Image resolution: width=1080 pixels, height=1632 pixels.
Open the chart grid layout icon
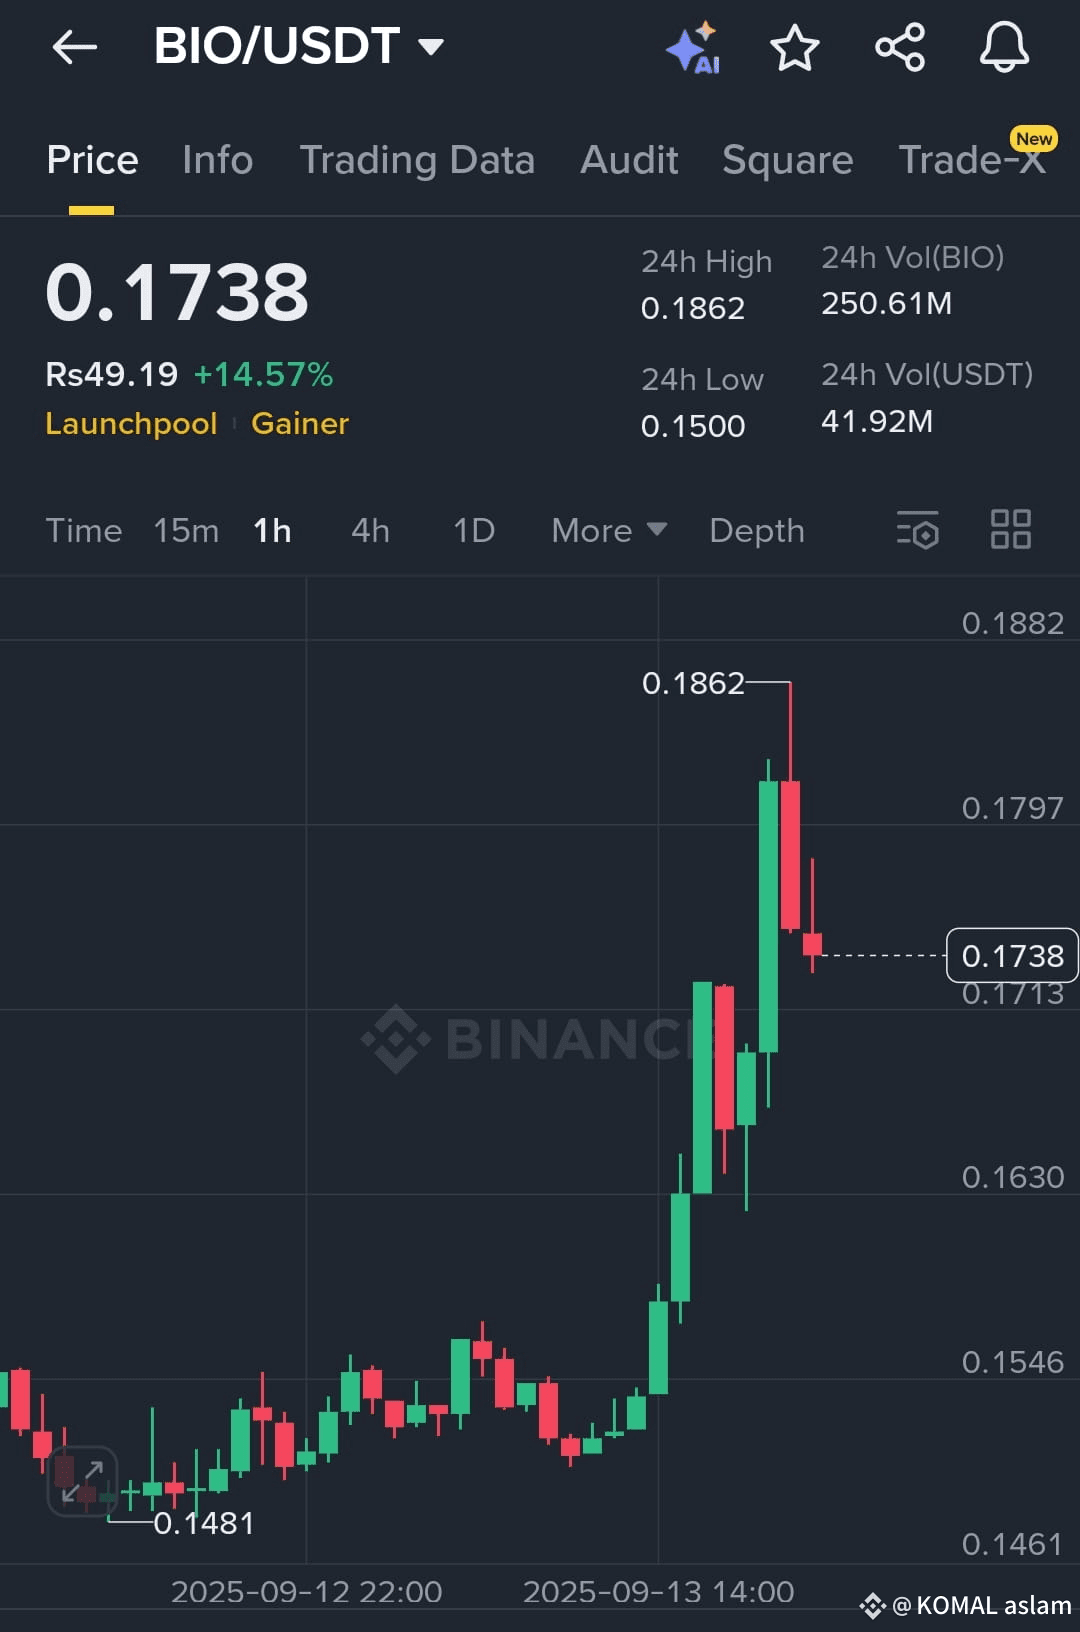1011,529
